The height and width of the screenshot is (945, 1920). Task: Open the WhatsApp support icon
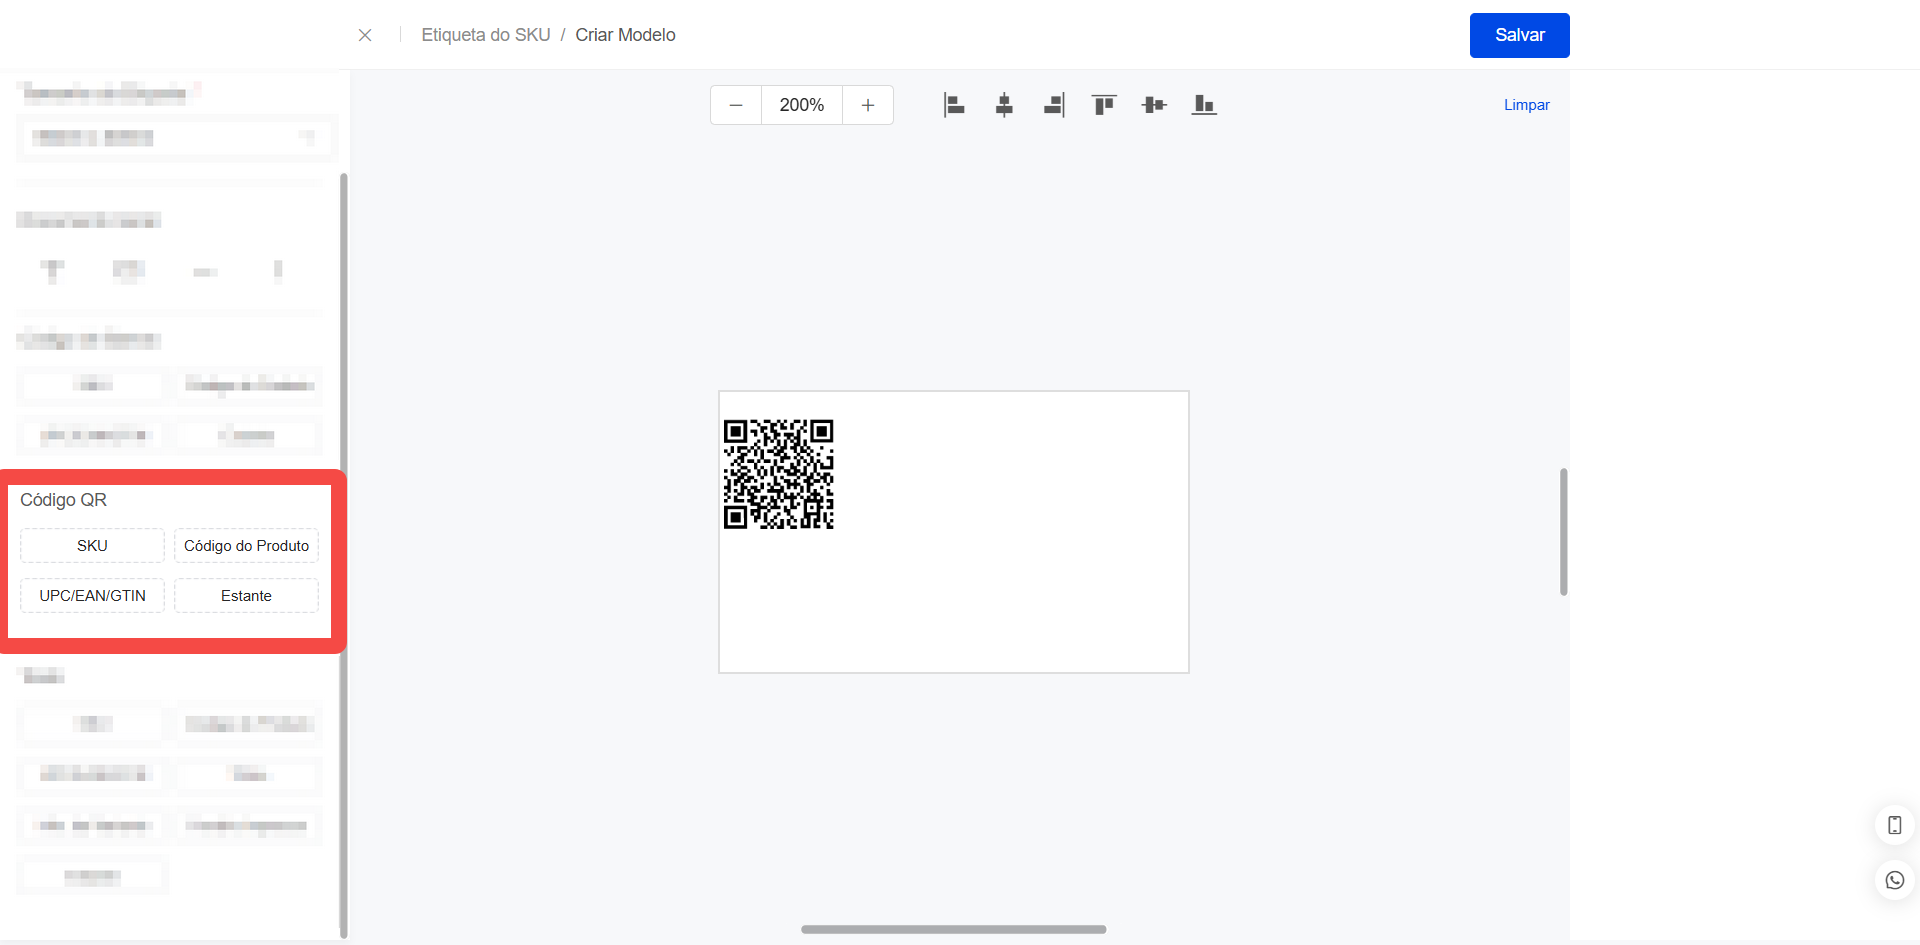pos(1894,880)
